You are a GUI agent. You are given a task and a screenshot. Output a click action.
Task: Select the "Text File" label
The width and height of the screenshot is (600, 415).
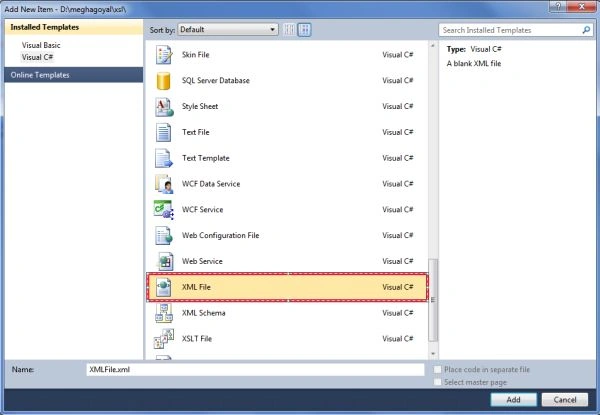click(196, 132)
